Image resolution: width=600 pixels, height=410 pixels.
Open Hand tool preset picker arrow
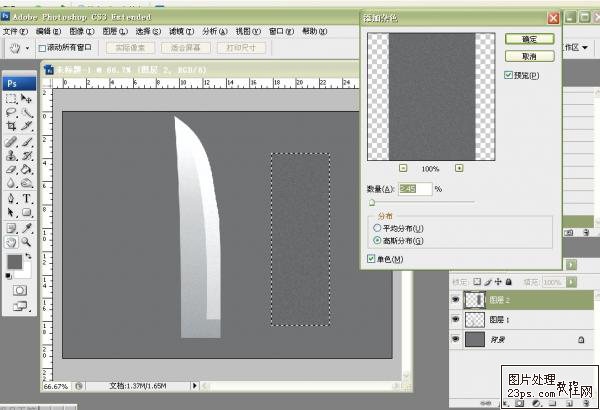(x=27, y=48)
